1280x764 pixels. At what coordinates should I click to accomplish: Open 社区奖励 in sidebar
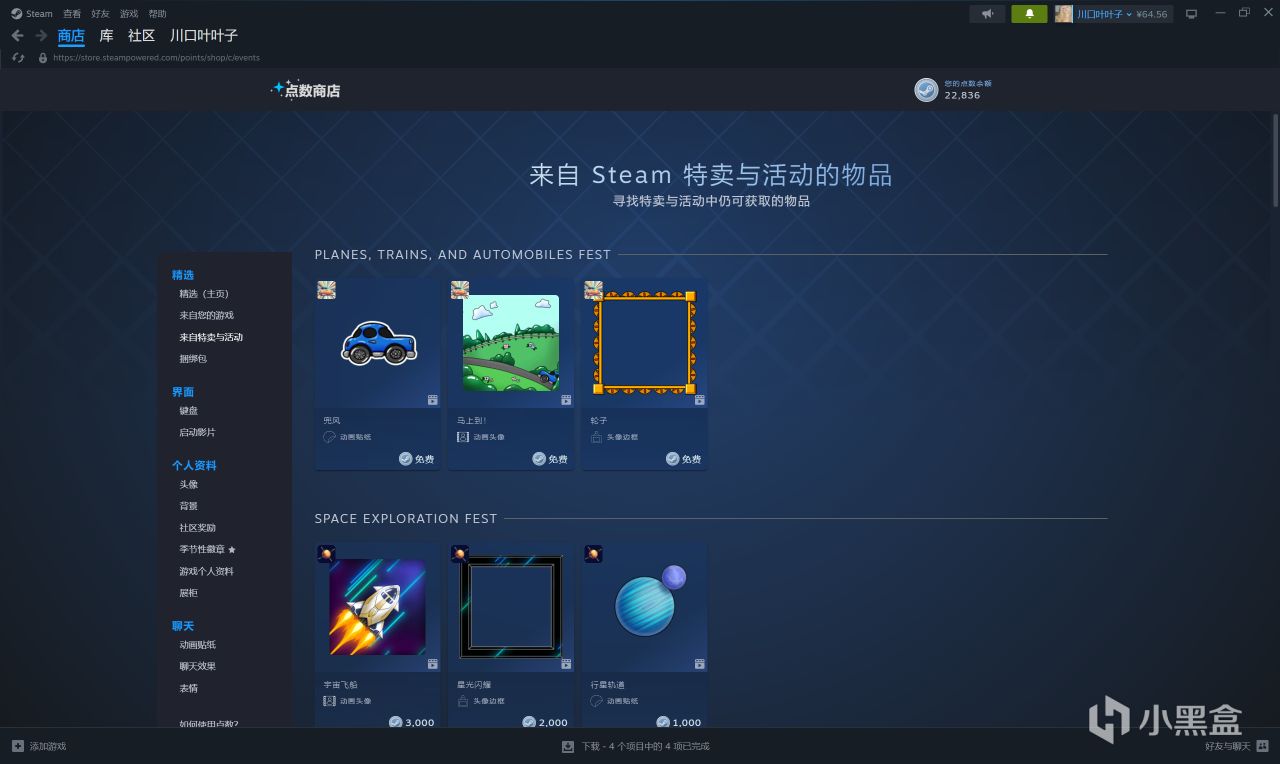(197, 528)
